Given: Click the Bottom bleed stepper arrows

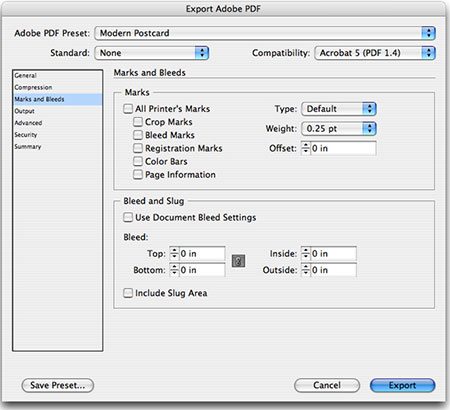Looking at the screenshot, I should tap(174, 270).
